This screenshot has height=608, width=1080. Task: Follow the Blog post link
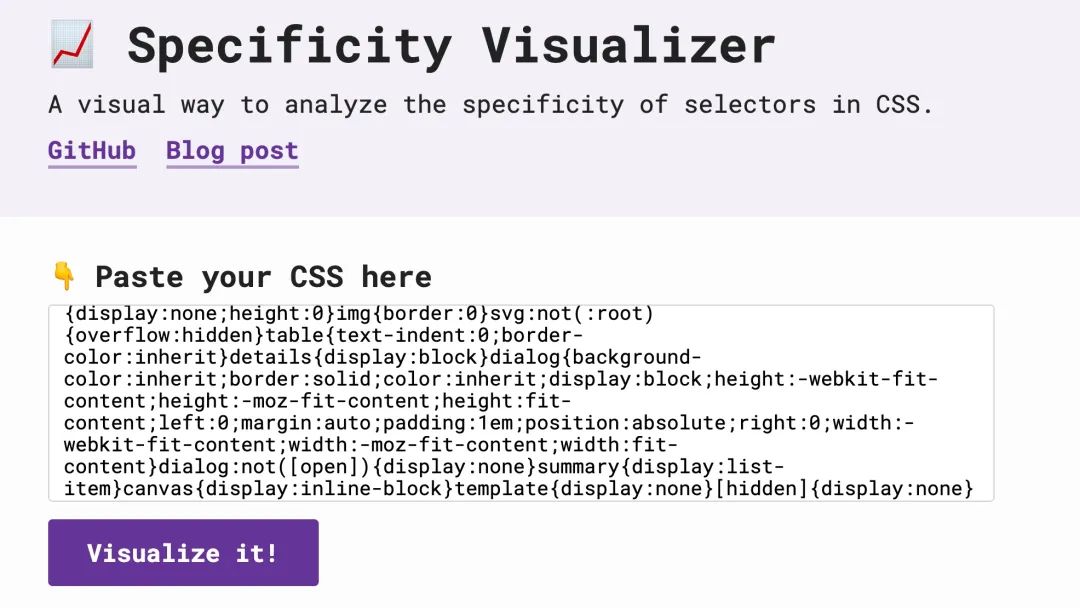[232, 151]
